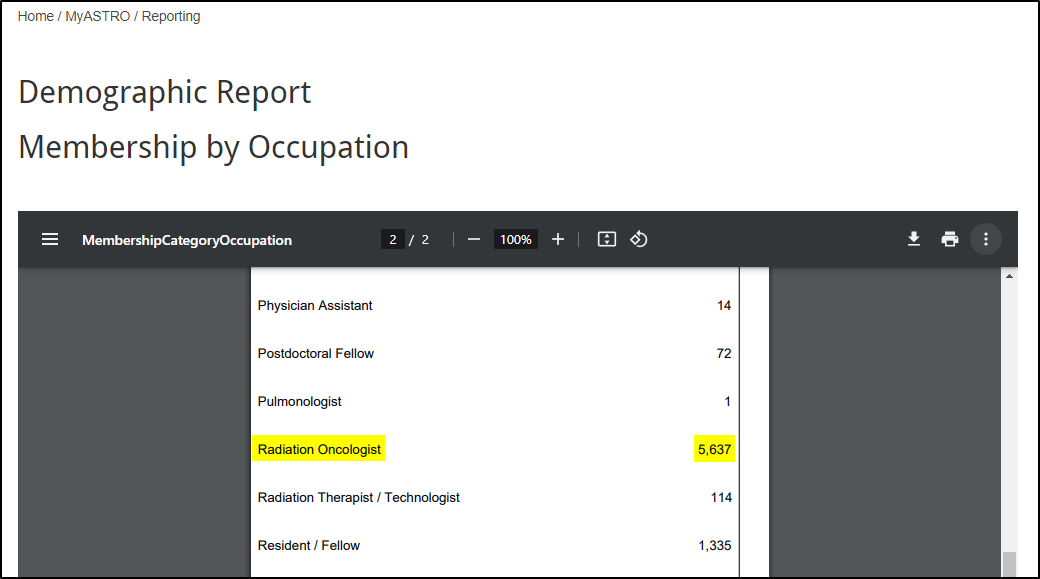Select the Physician Assistant row text
The width and height of the screenshot is (1040, 579).
point(315,306)
